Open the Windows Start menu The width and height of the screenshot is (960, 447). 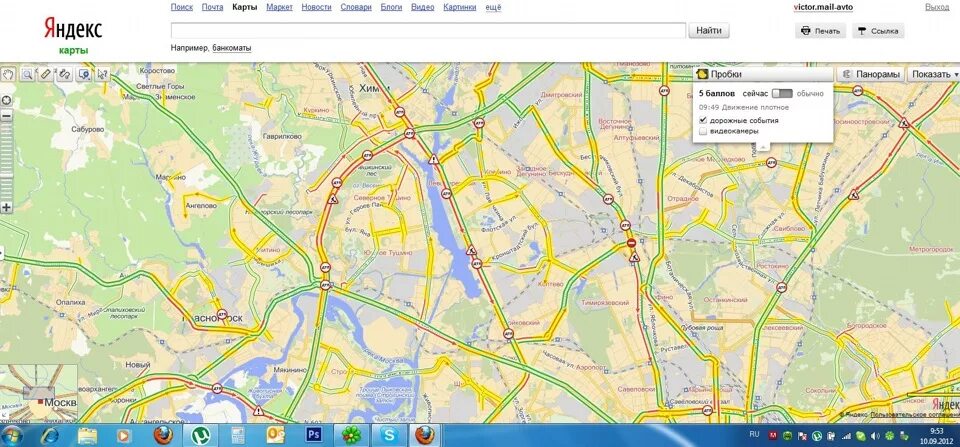click(x=13, y=435)
